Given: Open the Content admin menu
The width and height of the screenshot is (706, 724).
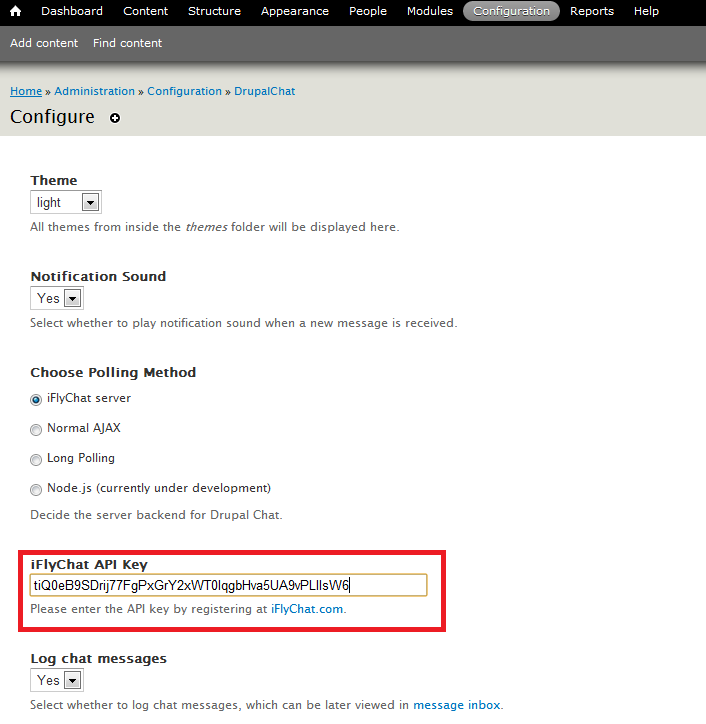Looking at the screenshot, I should pos(145,11).
